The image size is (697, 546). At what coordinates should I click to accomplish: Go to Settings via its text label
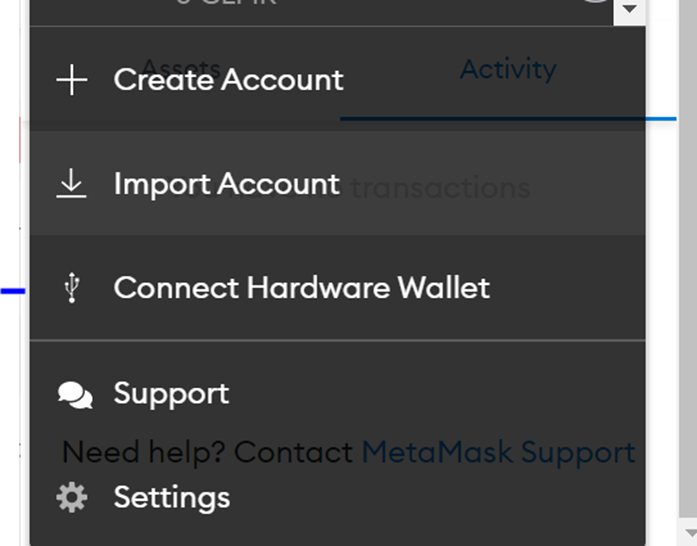pyautogui.click(x=172, y=497)
